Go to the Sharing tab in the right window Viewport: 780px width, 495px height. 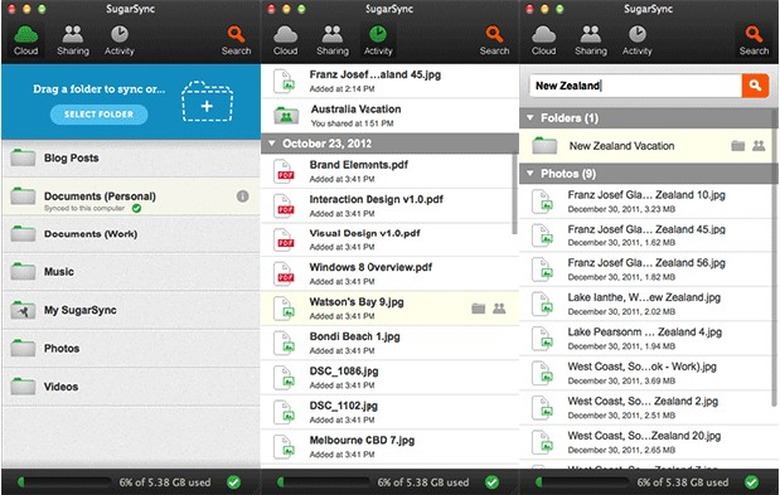[x=591, y=40]
